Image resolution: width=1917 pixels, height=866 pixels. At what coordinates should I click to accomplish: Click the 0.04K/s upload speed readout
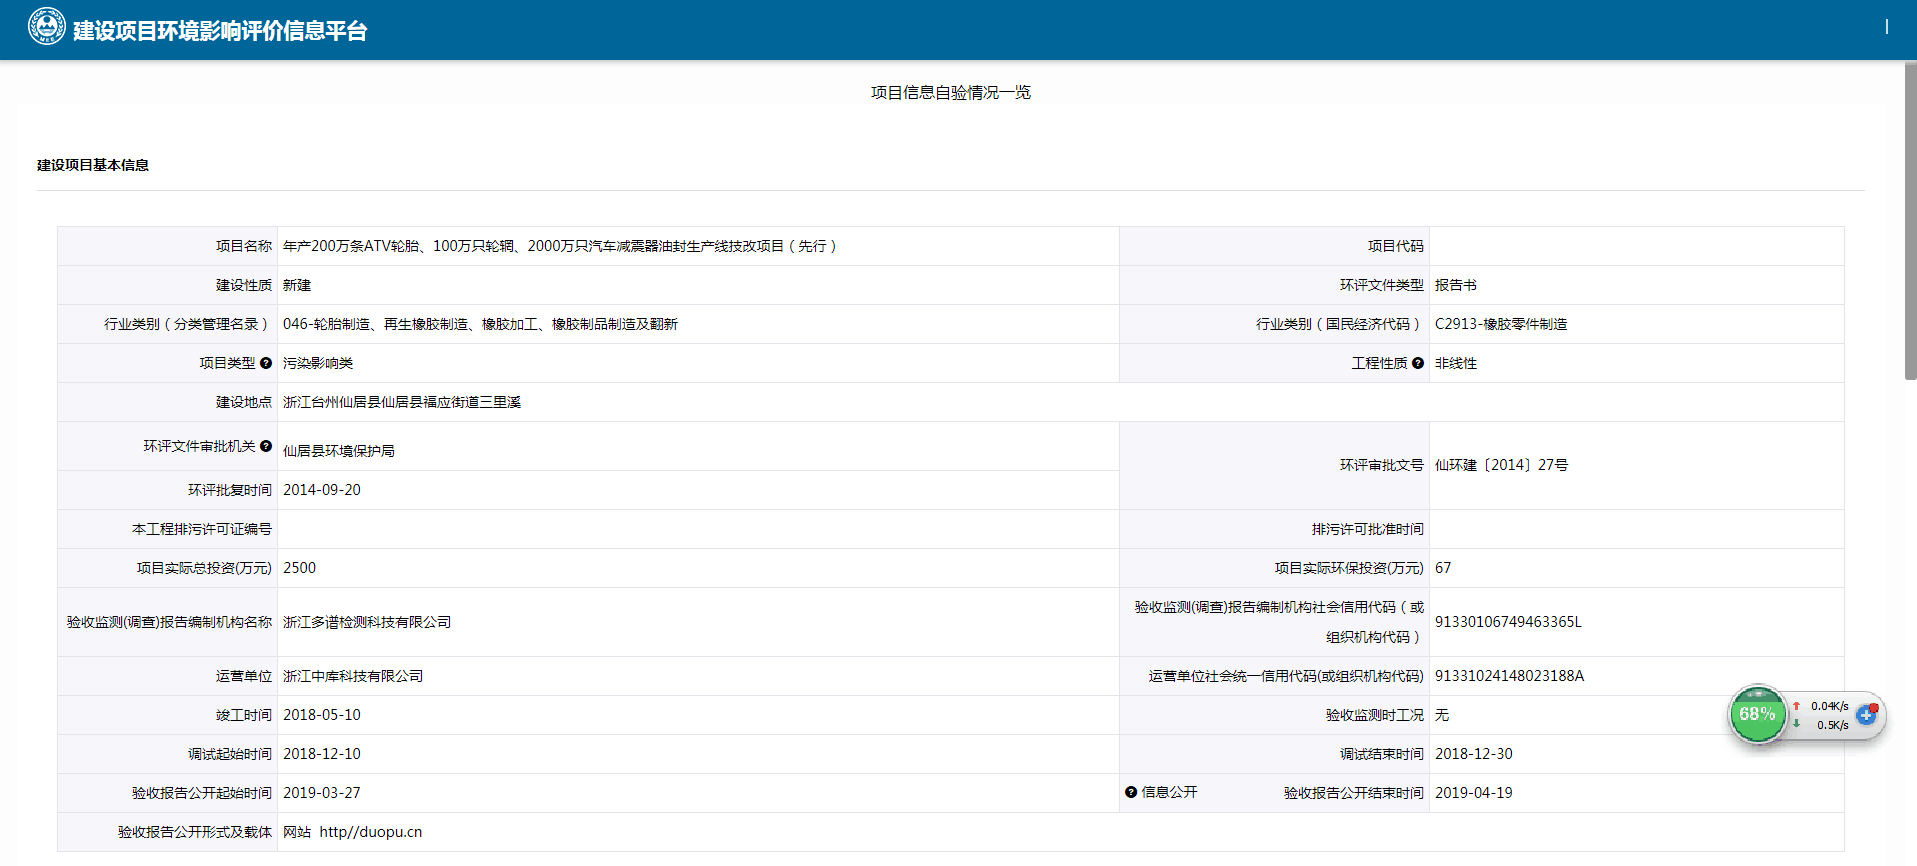click(1829, 706)
